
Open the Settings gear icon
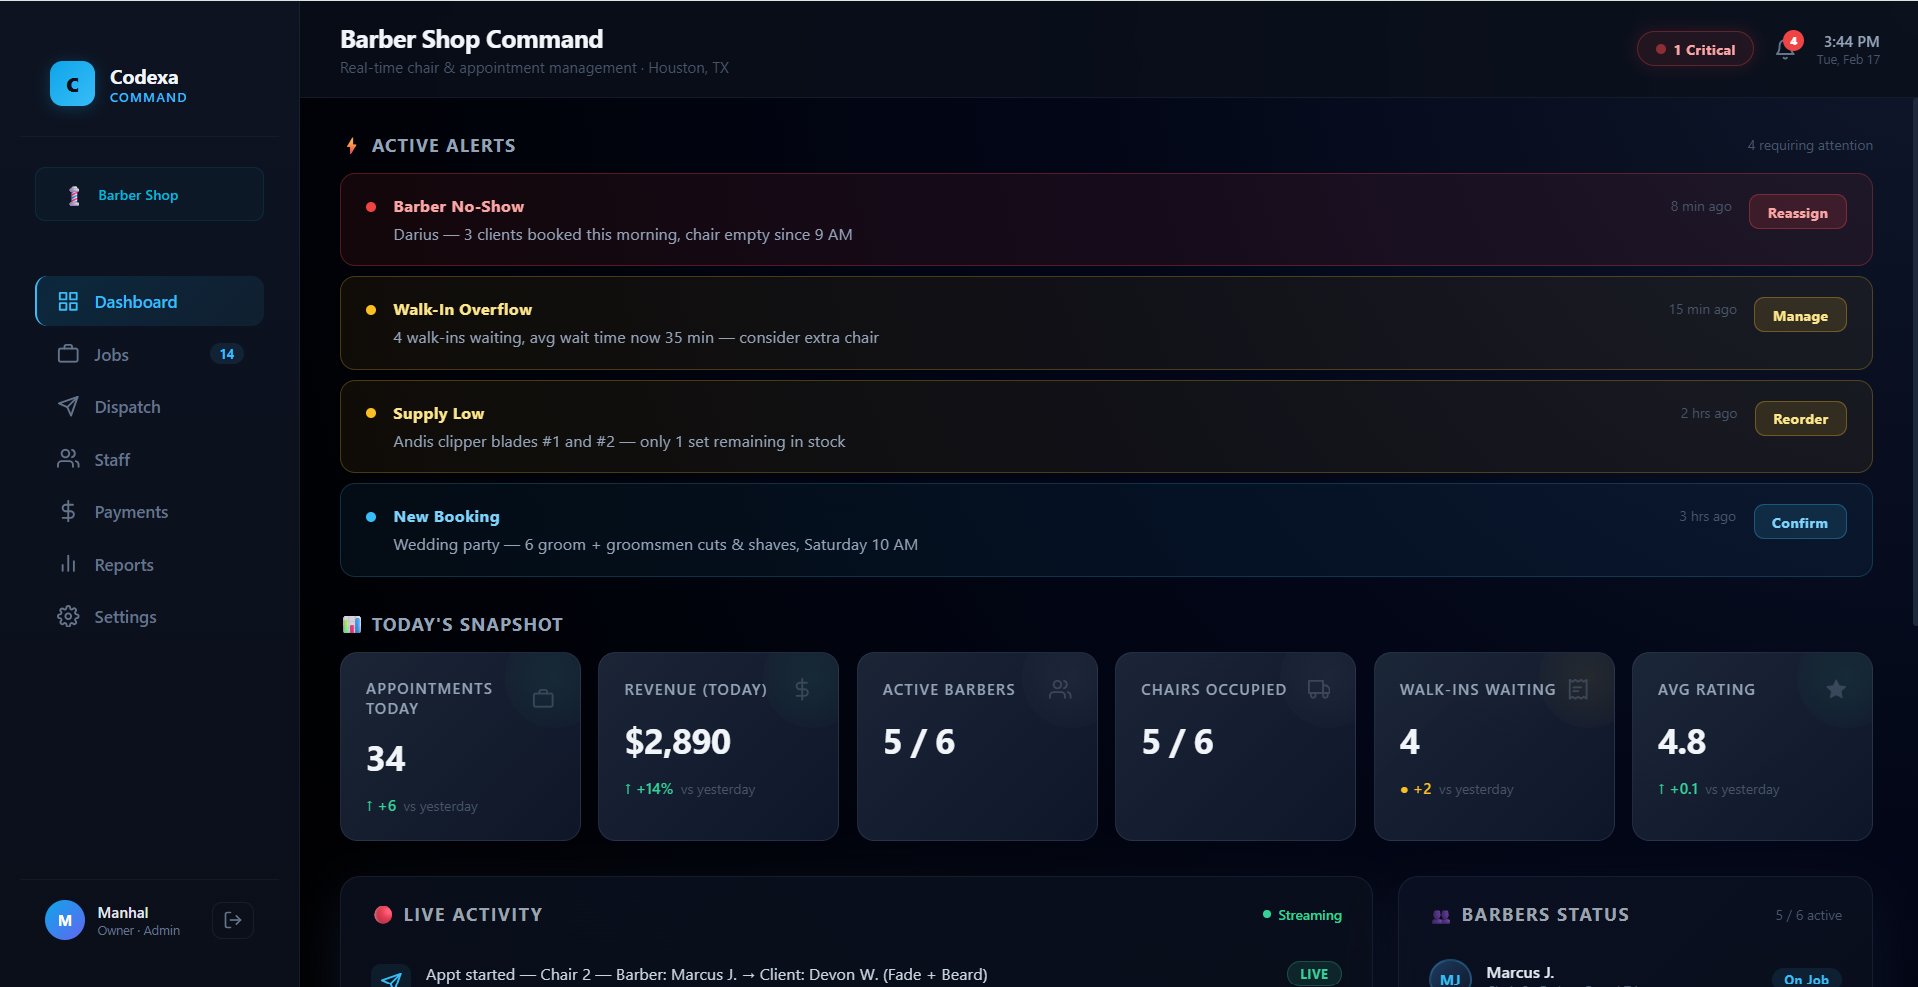point(67,617)
